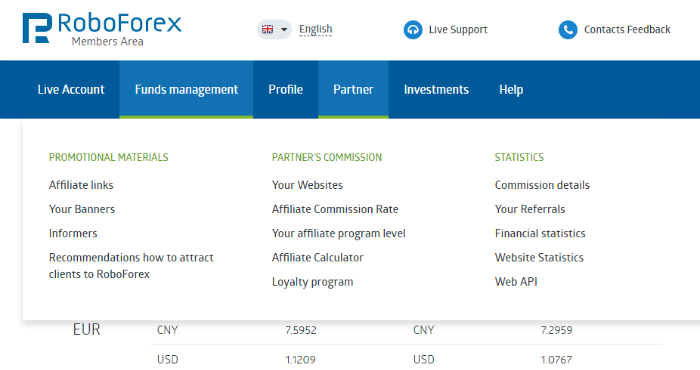Image resolution: width=700 pixels, height=370 pixels.
Task: Click the UK flag language icon
Action: [x=267, y=29]
